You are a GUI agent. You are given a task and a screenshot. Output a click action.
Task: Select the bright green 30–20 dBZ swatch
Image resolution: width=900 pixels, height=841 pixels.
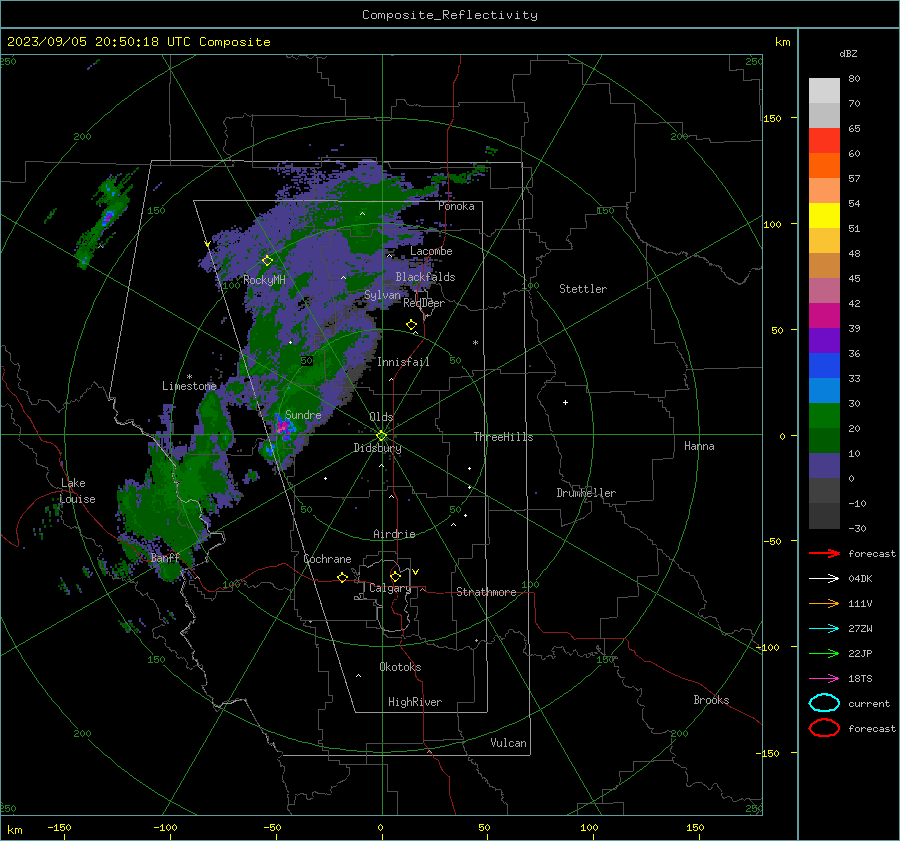824,416
